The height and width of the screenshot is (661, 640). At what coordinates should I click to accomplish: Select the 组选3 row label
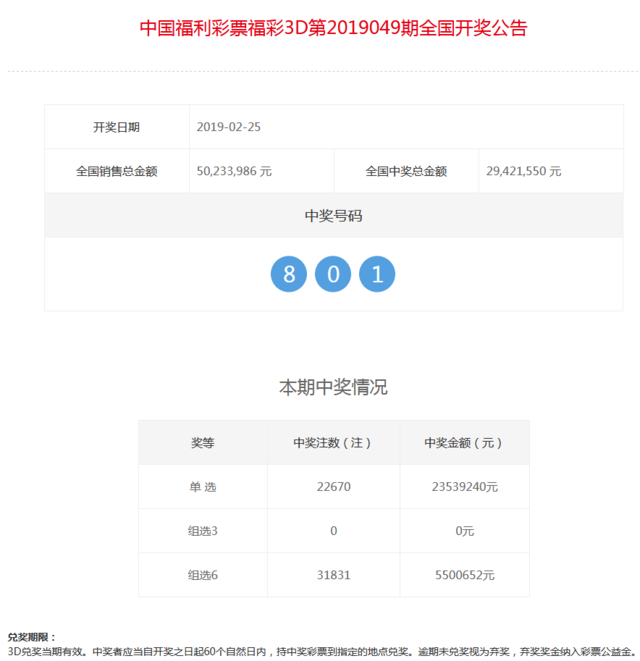[203, 531]
